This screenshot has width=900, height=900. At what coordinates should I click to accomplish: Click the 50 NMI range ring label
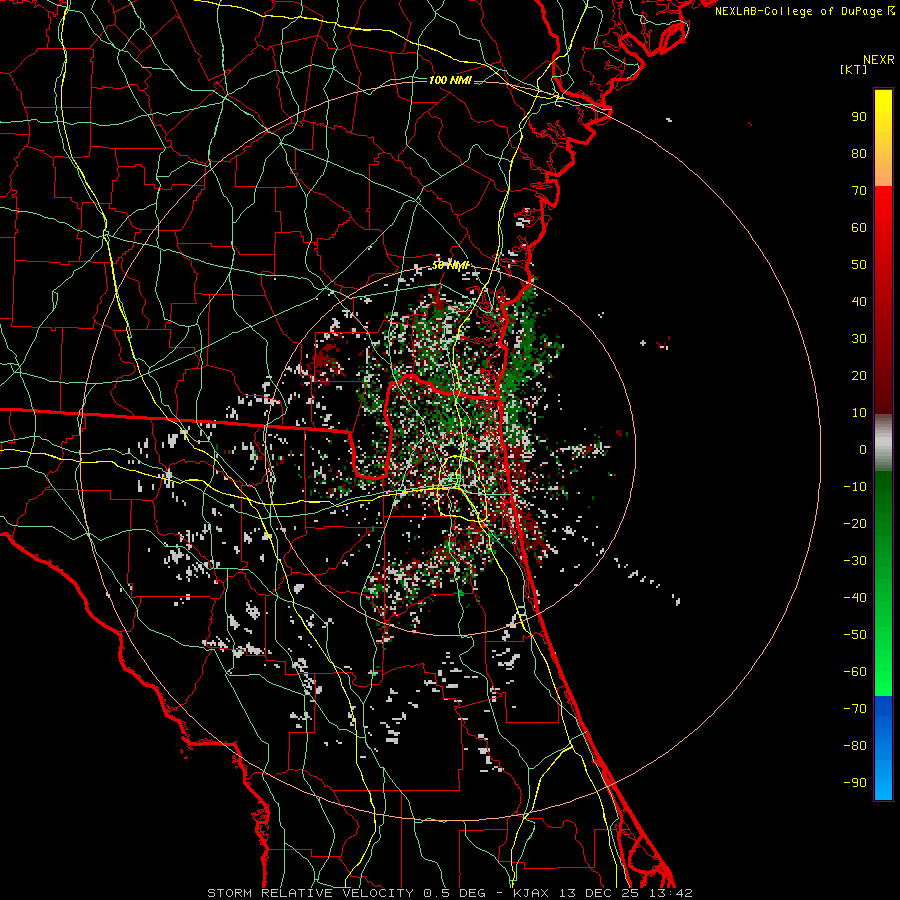451,265
